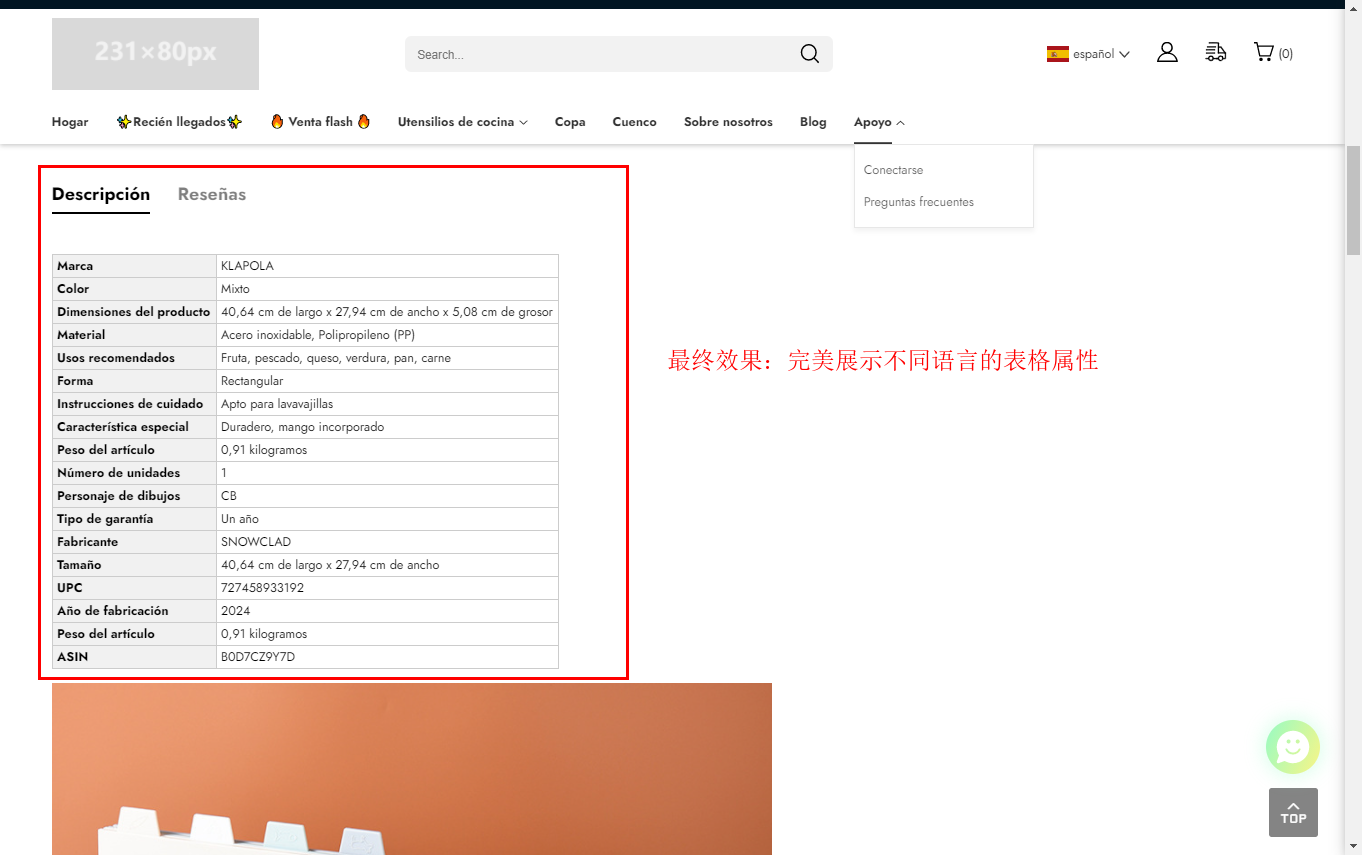
Task: Click the page vertical scrollbar thumb
Action: [1353, 200]
